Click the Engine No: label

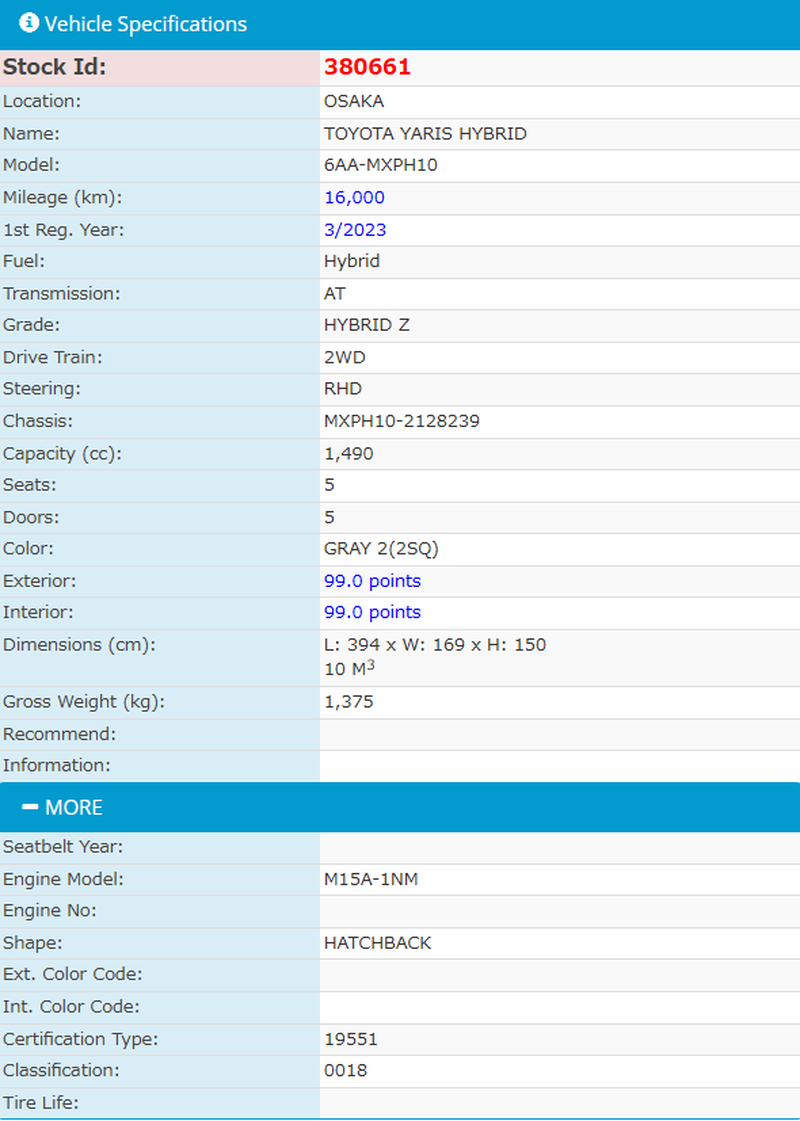[x=49, y=911]
